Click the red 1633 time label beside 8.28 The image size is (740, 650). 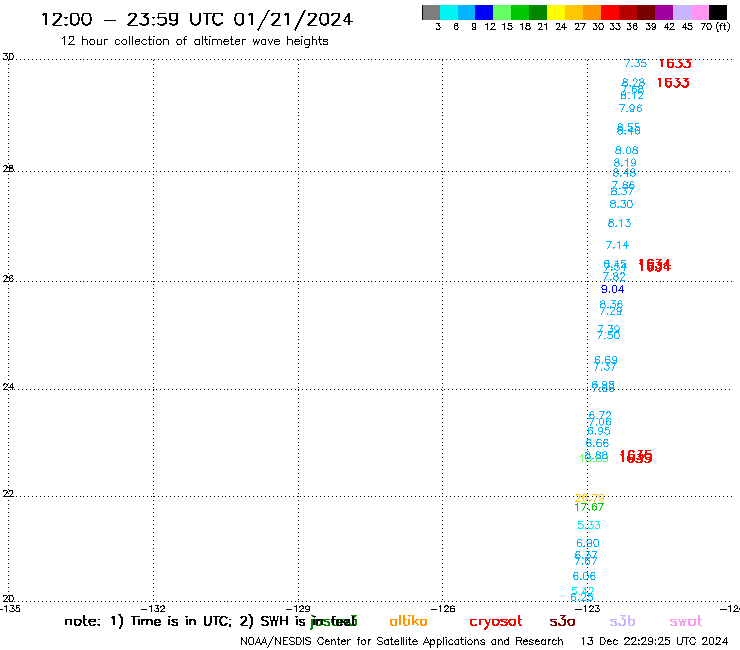pos(673,83)
